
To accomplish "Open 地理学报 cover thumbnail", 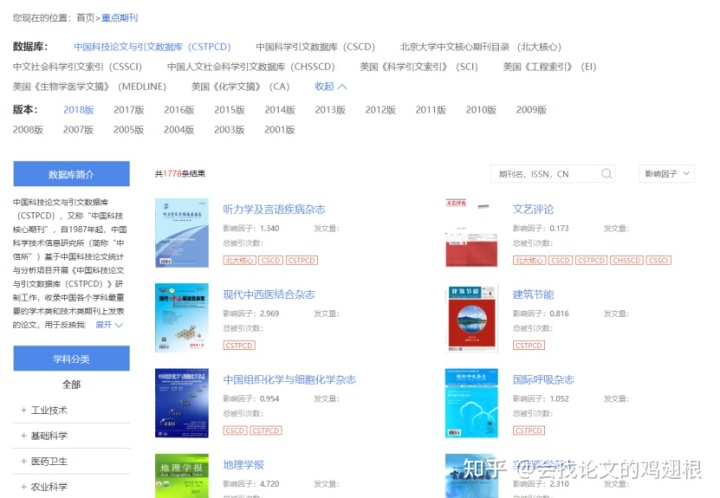I will click(x=182, y=476).
